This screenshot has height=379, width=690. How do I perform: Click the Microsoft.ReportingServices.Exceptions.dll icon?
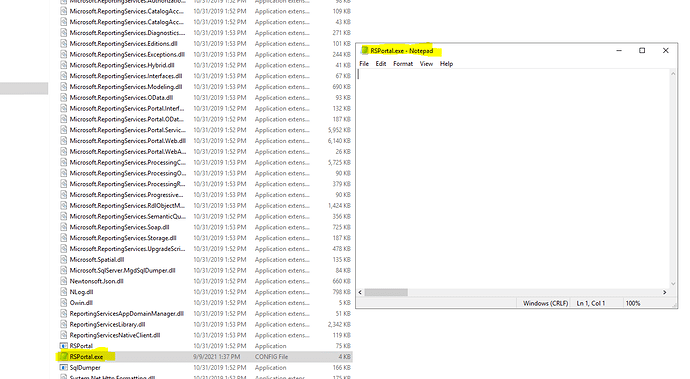[64, 55]
